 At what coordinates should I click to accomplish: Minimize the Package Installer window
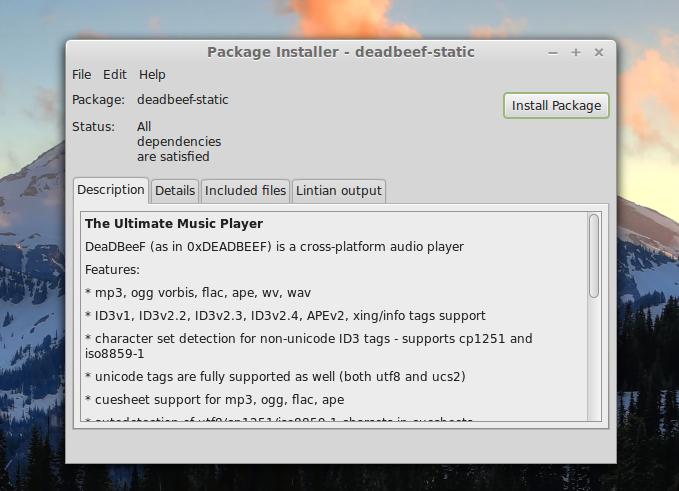coord(553,52)
